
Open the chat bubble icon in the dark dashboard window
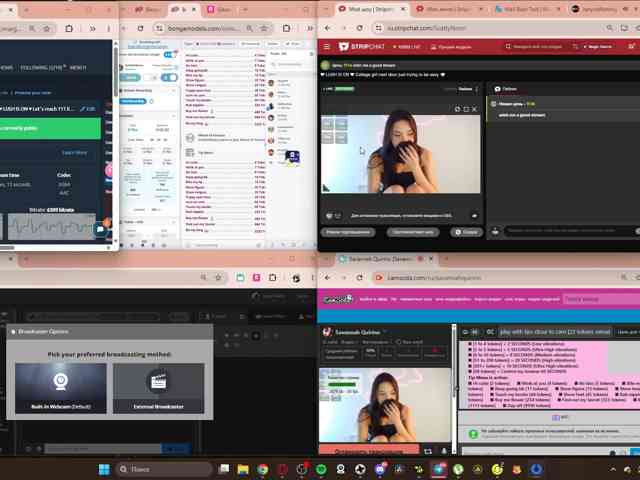point(100,229)
